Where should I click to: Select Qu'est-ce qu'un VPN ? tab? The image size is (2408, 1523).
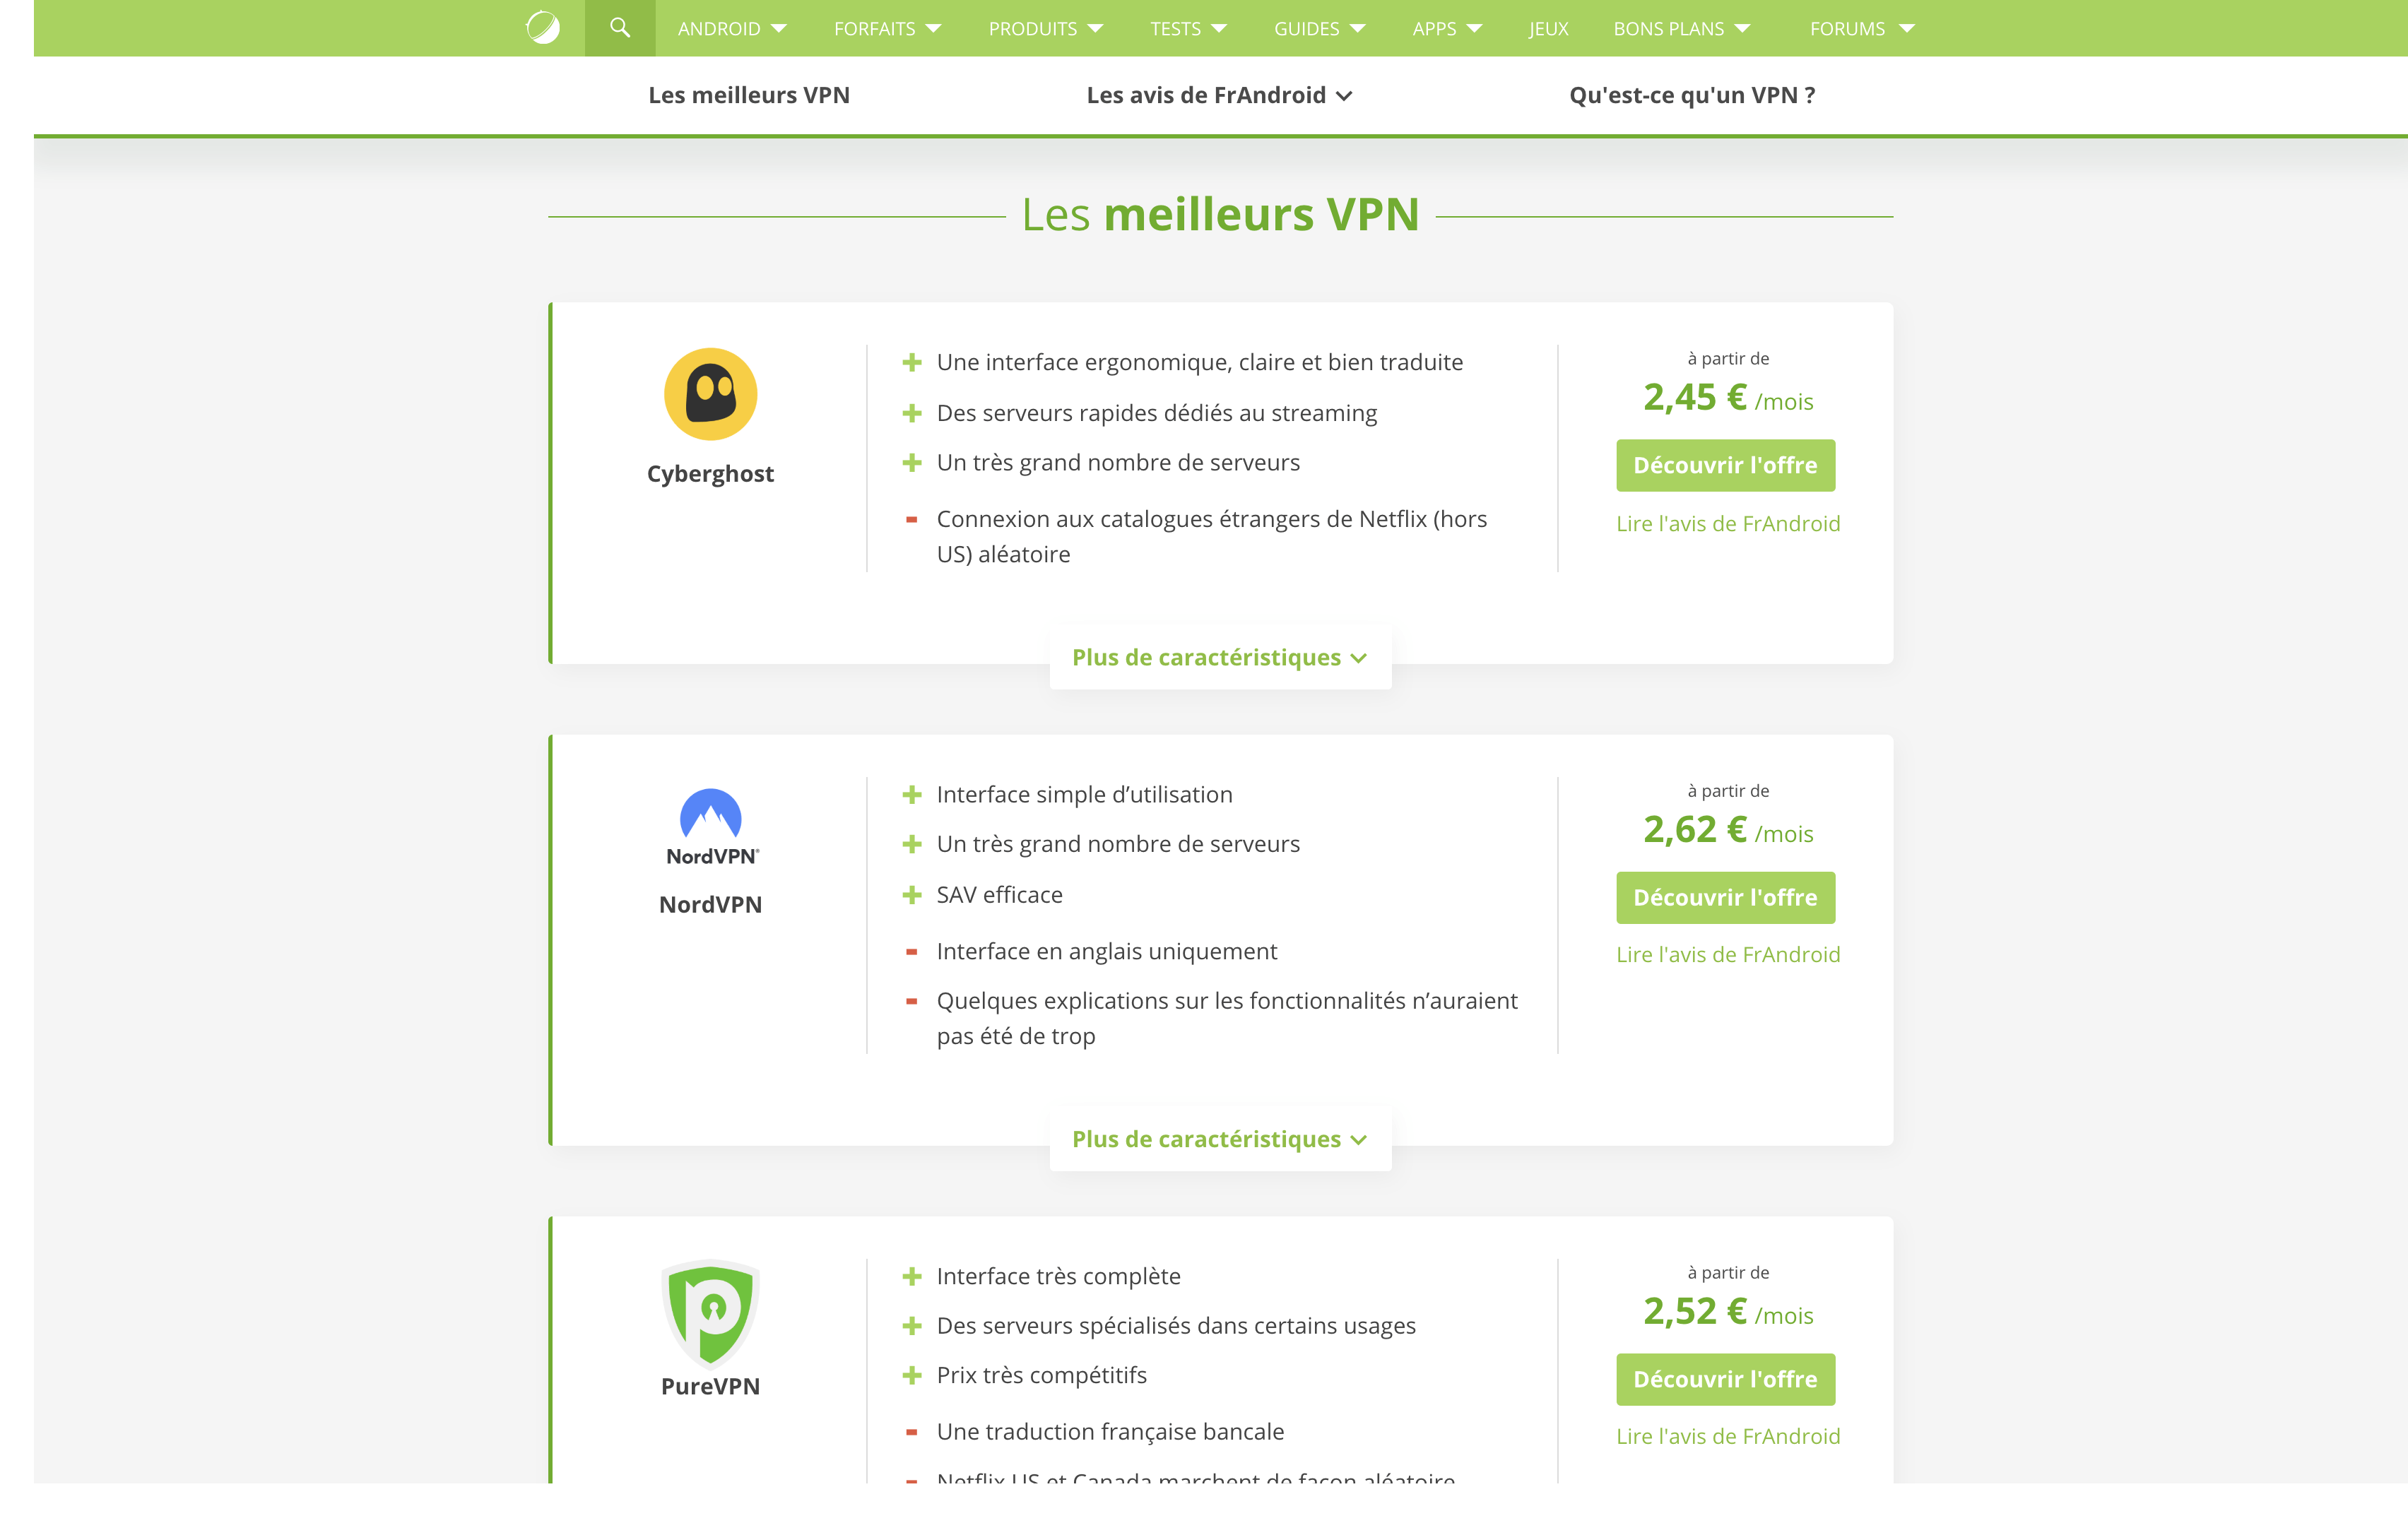1692,95
